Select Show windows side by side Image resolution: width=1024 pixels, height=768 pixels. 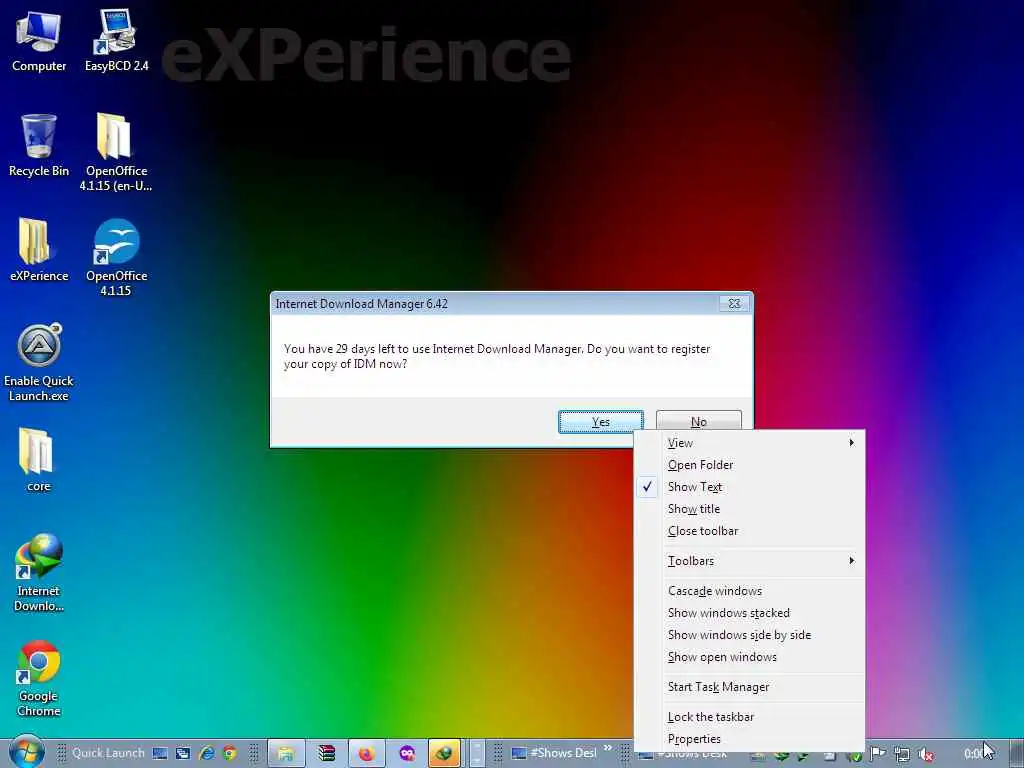click(750, 635)
